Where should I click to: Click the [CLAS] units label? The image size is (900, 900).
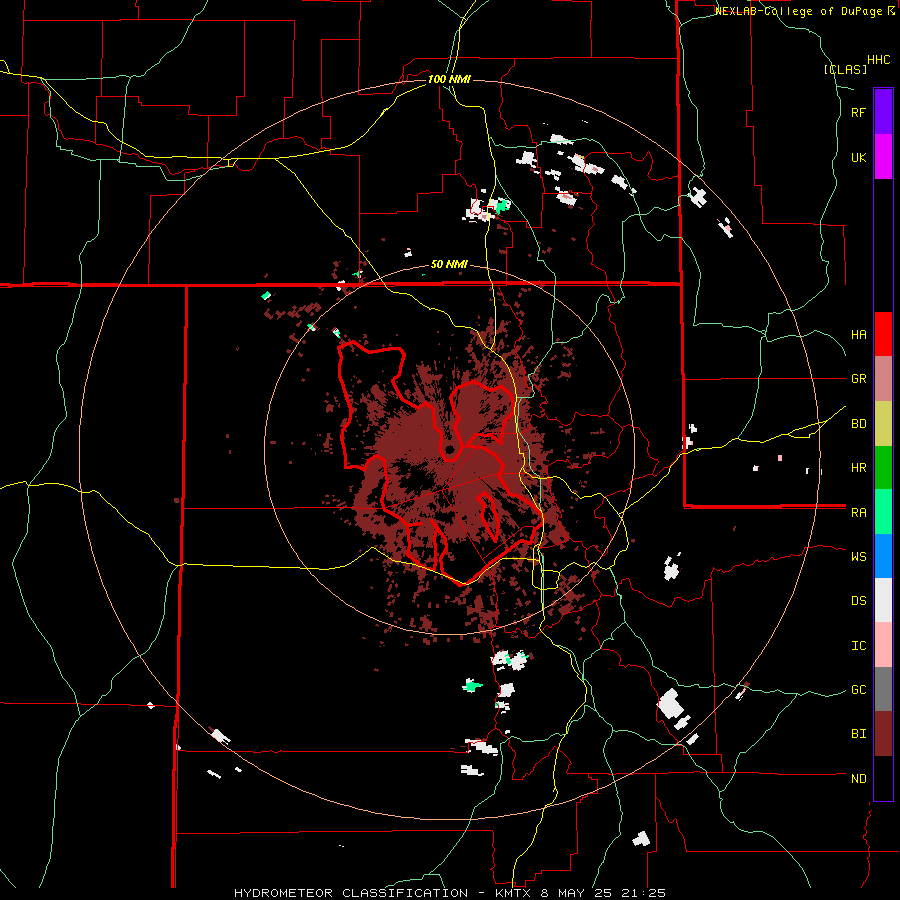[845, 69]
